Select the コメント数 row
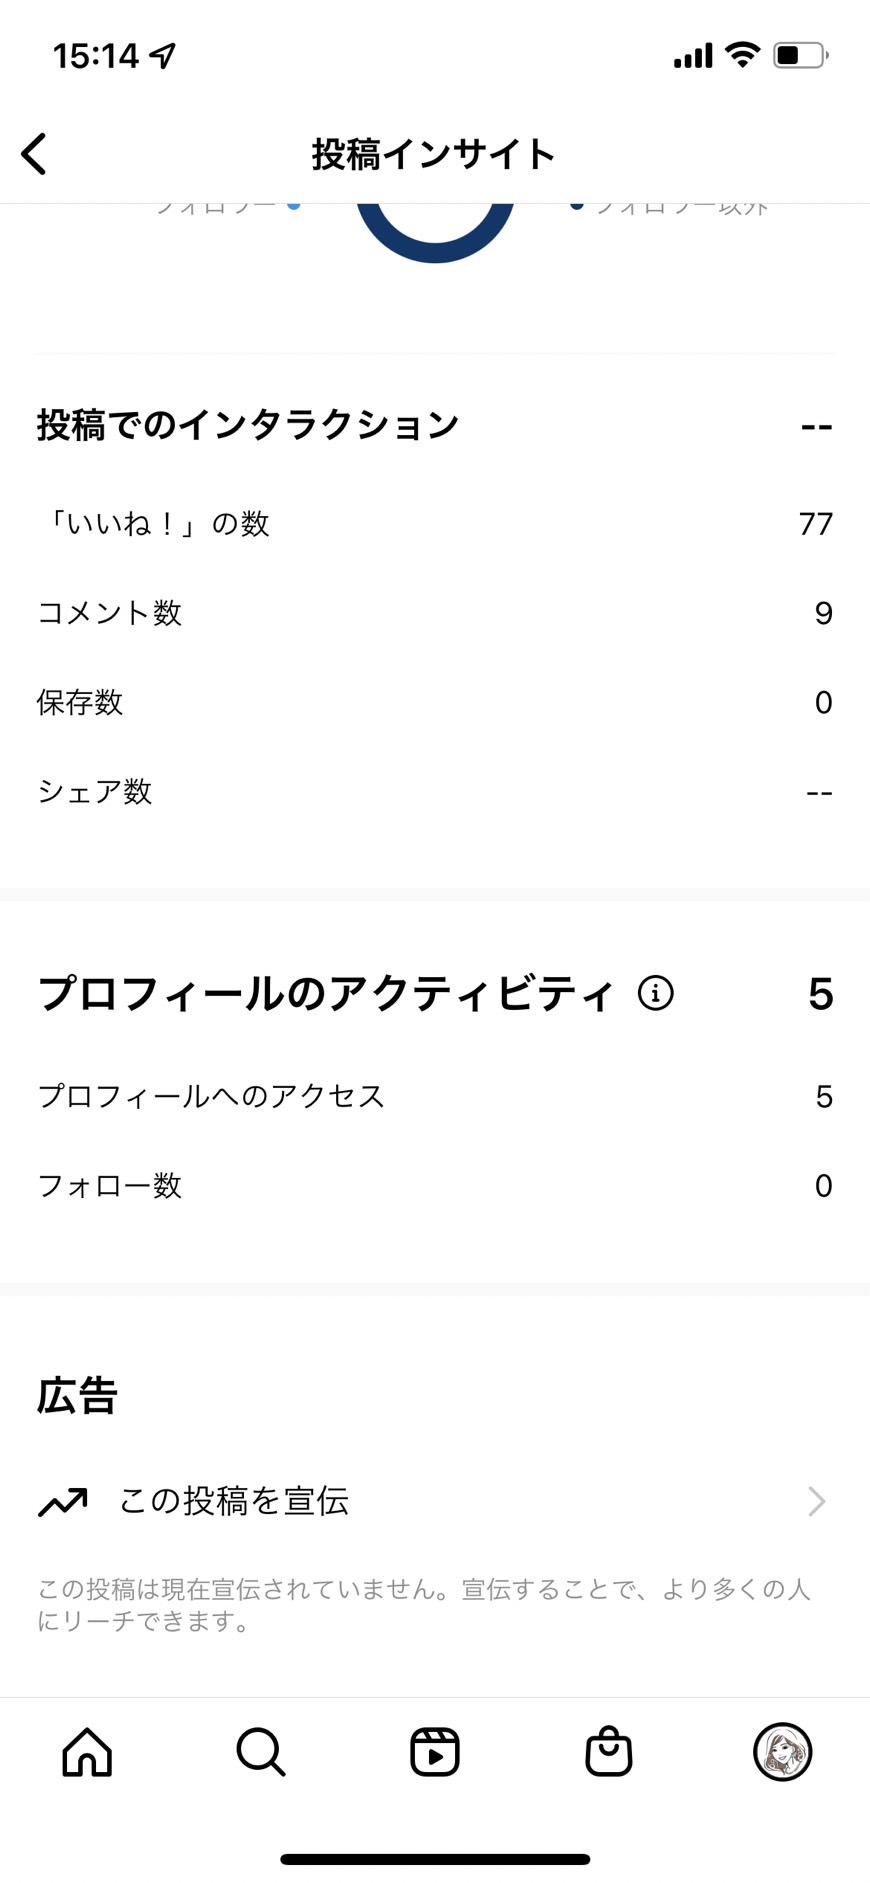Viewport: 870px width, 1883px height. (x=435, y=613)
